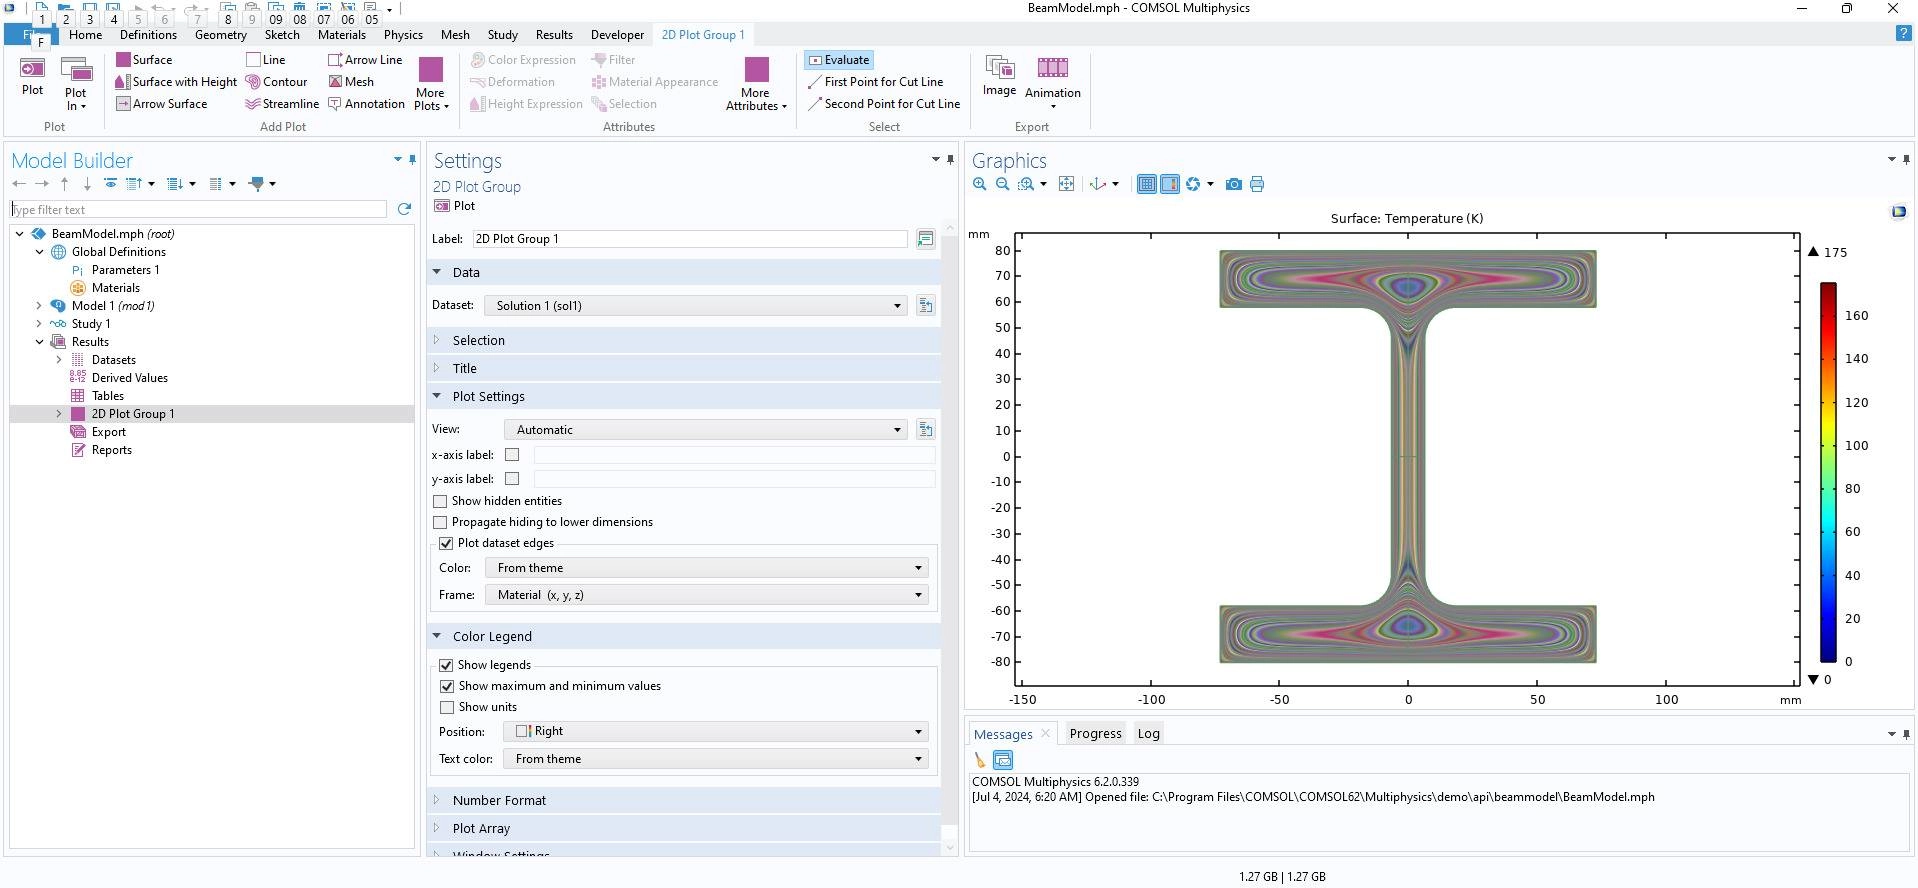1918x888 pixels.
Task: Refresh the Model Builder filter
Action: (x=404, y=209)
